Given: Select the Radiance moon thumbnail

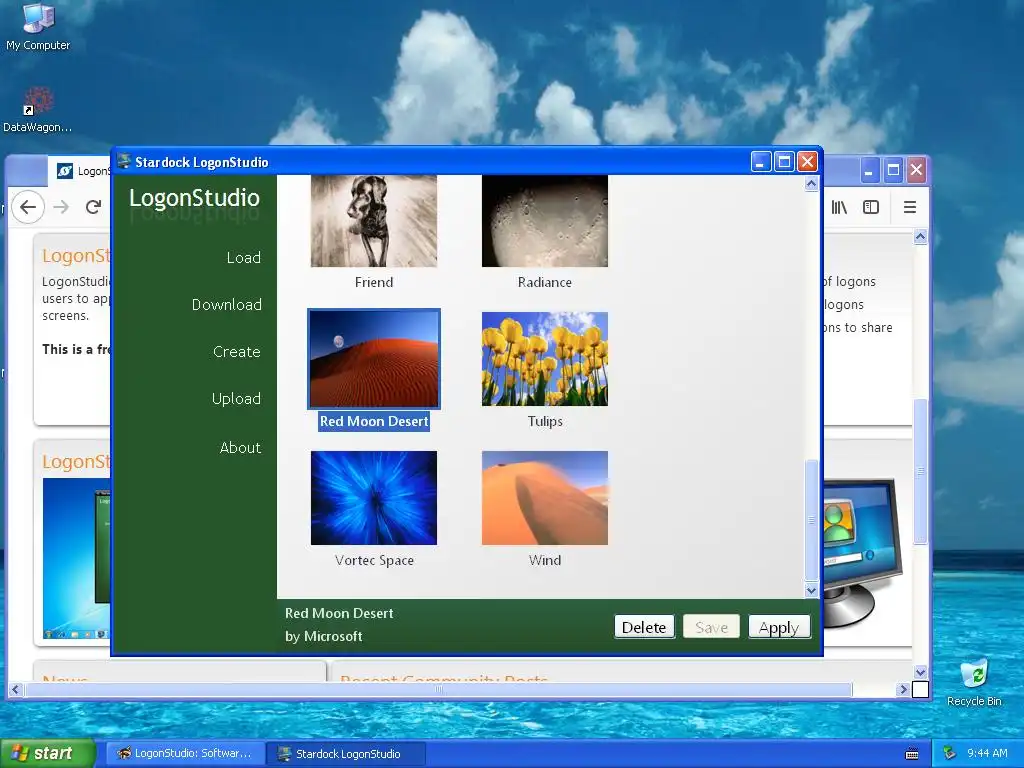Looking at the screenshot, I should click(545, 221).
